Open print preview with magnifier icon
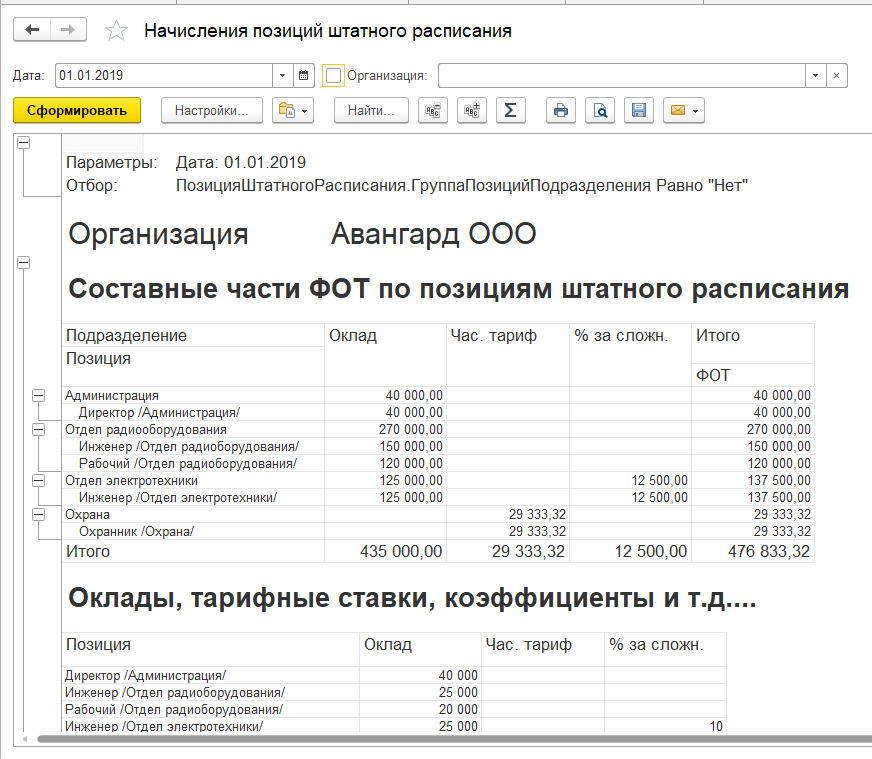Image resolution: width=872 pixels, height=759 pixels. [600, 110]
